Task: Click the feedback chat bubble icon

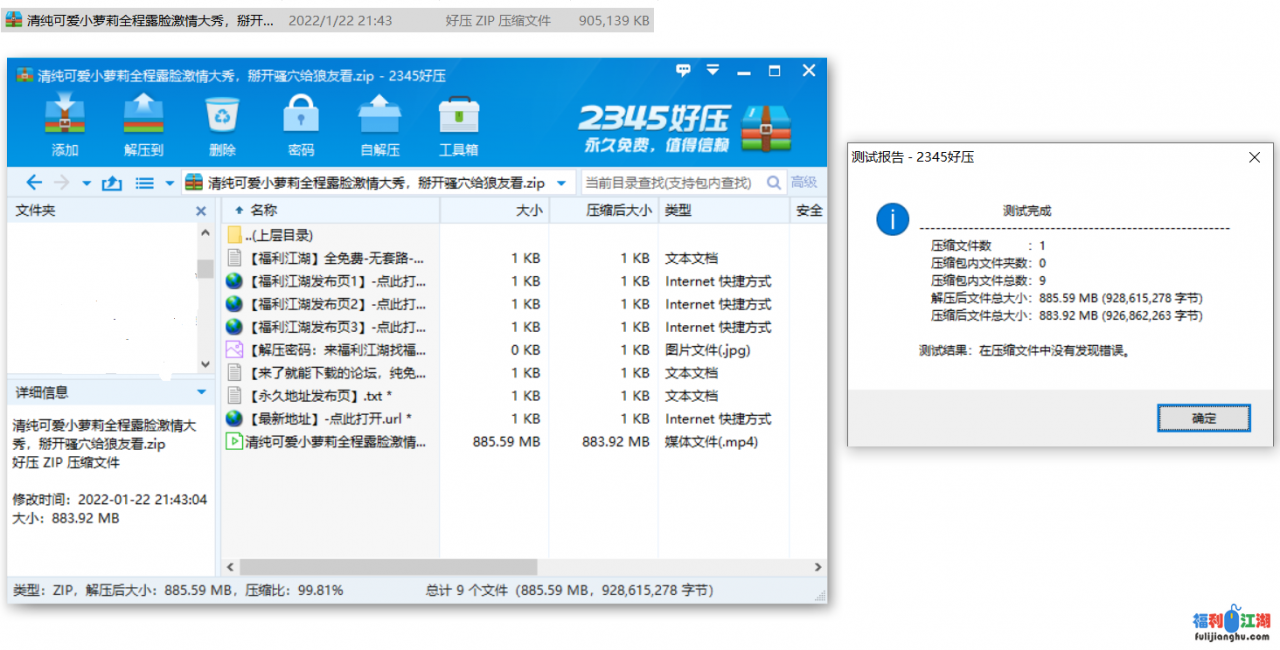Action: [684, 72]
